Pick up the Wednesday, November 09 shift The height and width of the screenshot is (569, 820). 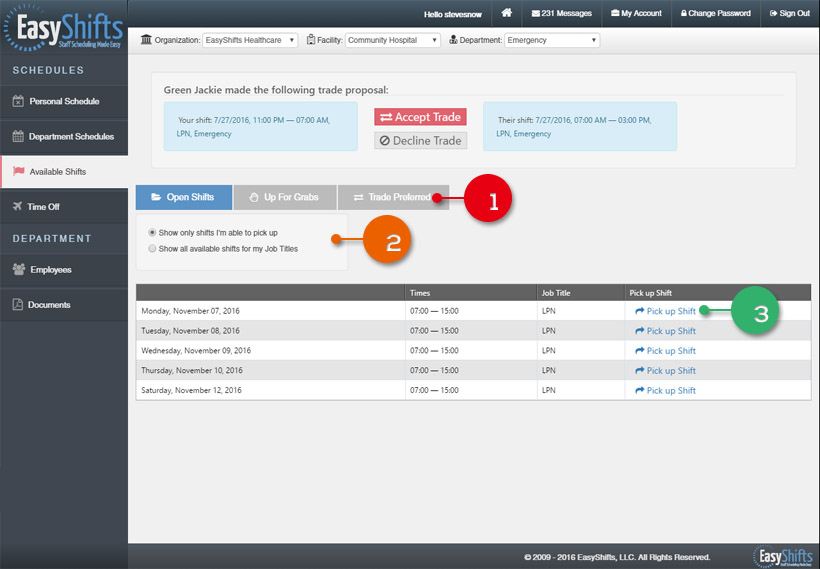tap(665, 351)
